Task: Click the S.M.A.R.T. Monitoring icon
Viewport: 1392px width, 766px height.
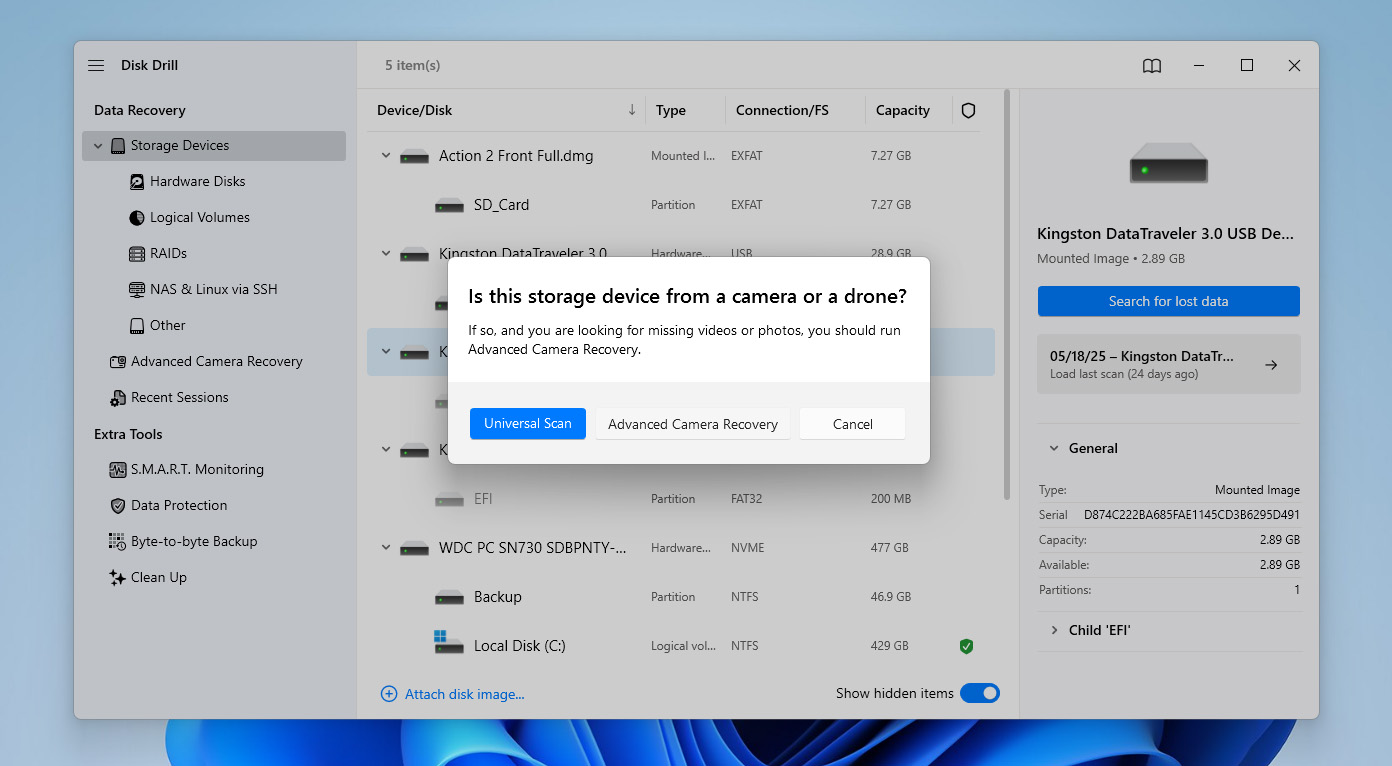Action: pos(117,469)
